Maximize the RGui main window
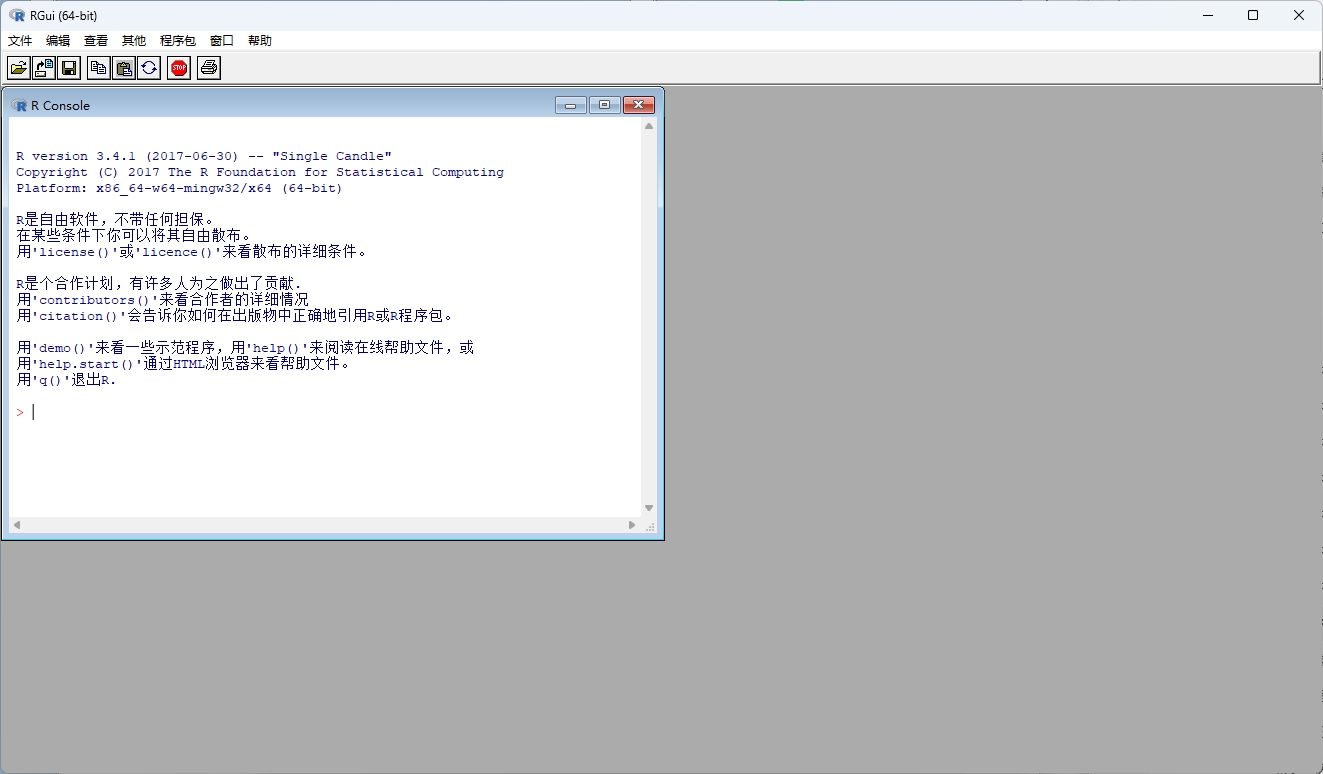 coord(1253,15)
